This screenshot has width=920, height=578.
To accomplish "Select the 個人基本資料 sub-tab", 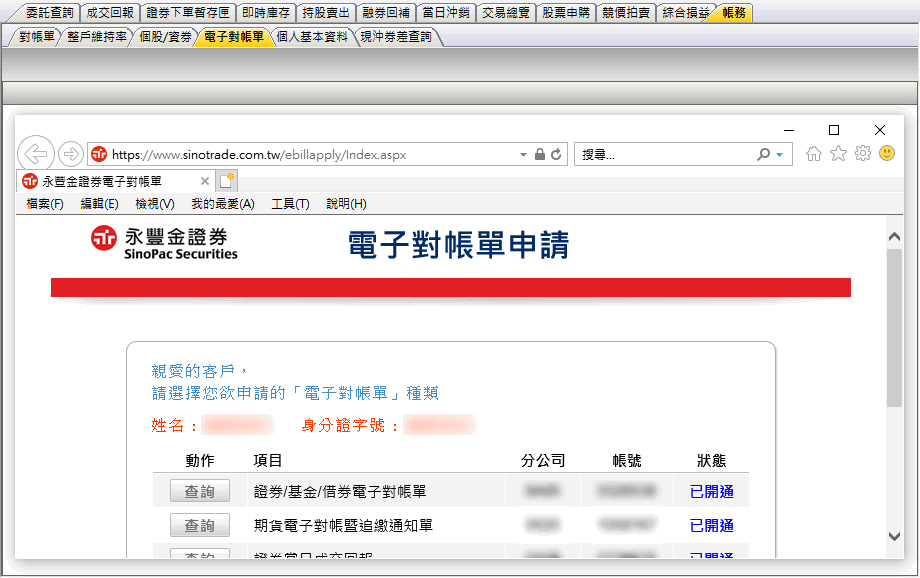I will (312, 37).
